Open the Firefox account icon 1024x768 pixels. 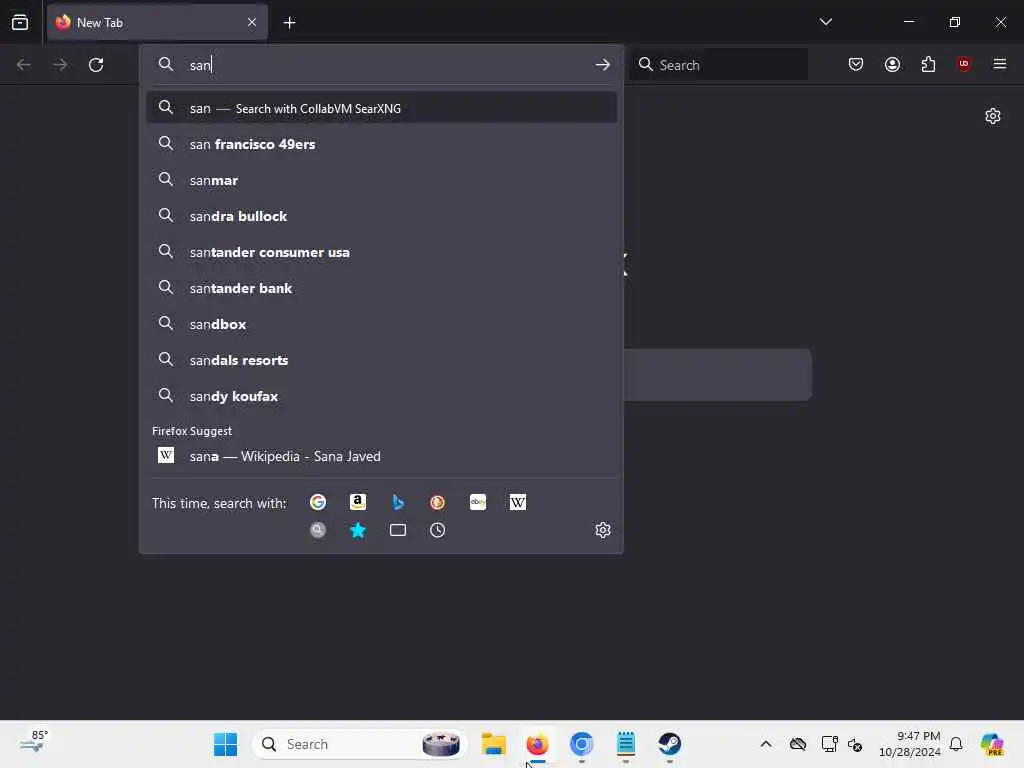(x=892, y=64)
